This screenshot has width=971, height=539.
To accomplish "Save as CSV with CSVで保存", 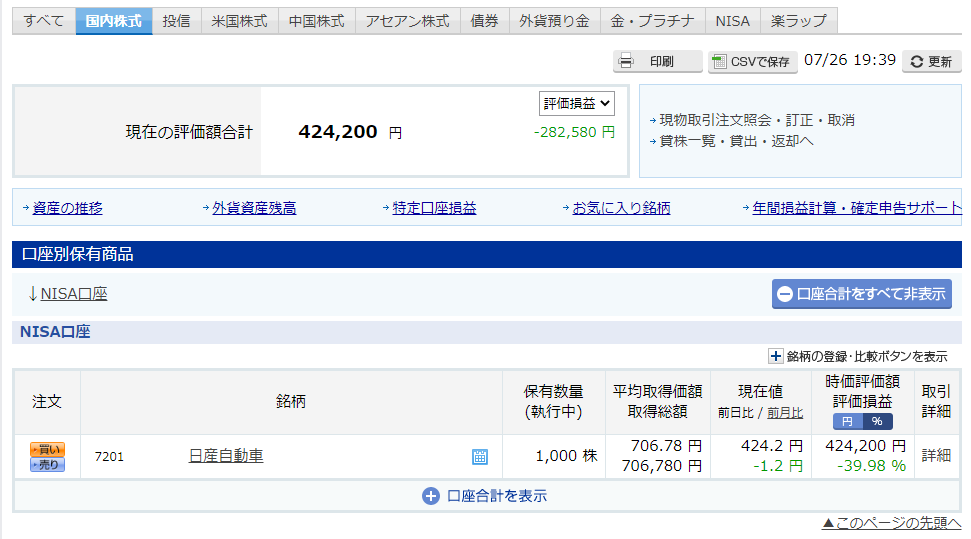I will (752, 61).
